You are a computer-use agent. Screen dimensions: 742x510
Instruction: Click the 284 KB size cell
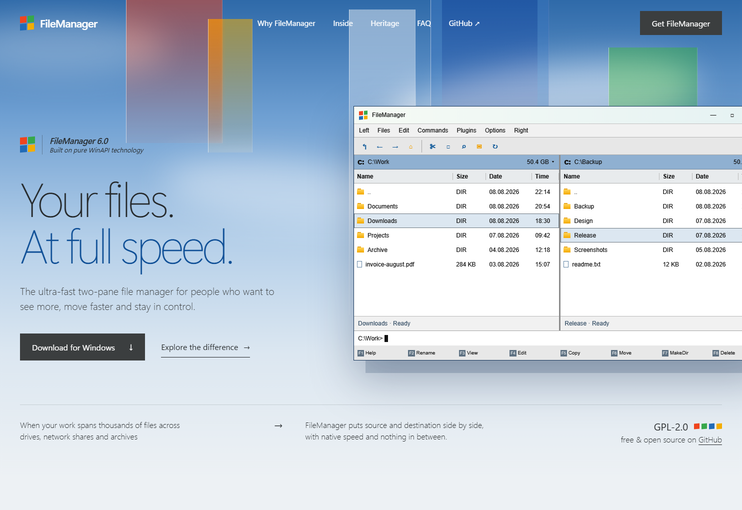click(x=466, y=264)
